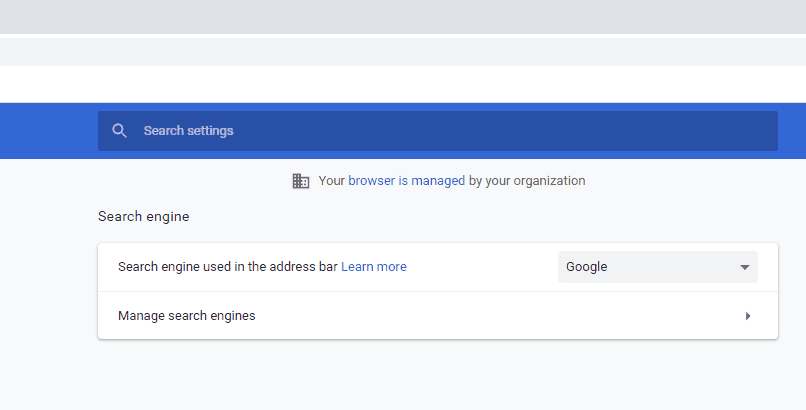Click the empty white area below the settings card

point(438,375)
